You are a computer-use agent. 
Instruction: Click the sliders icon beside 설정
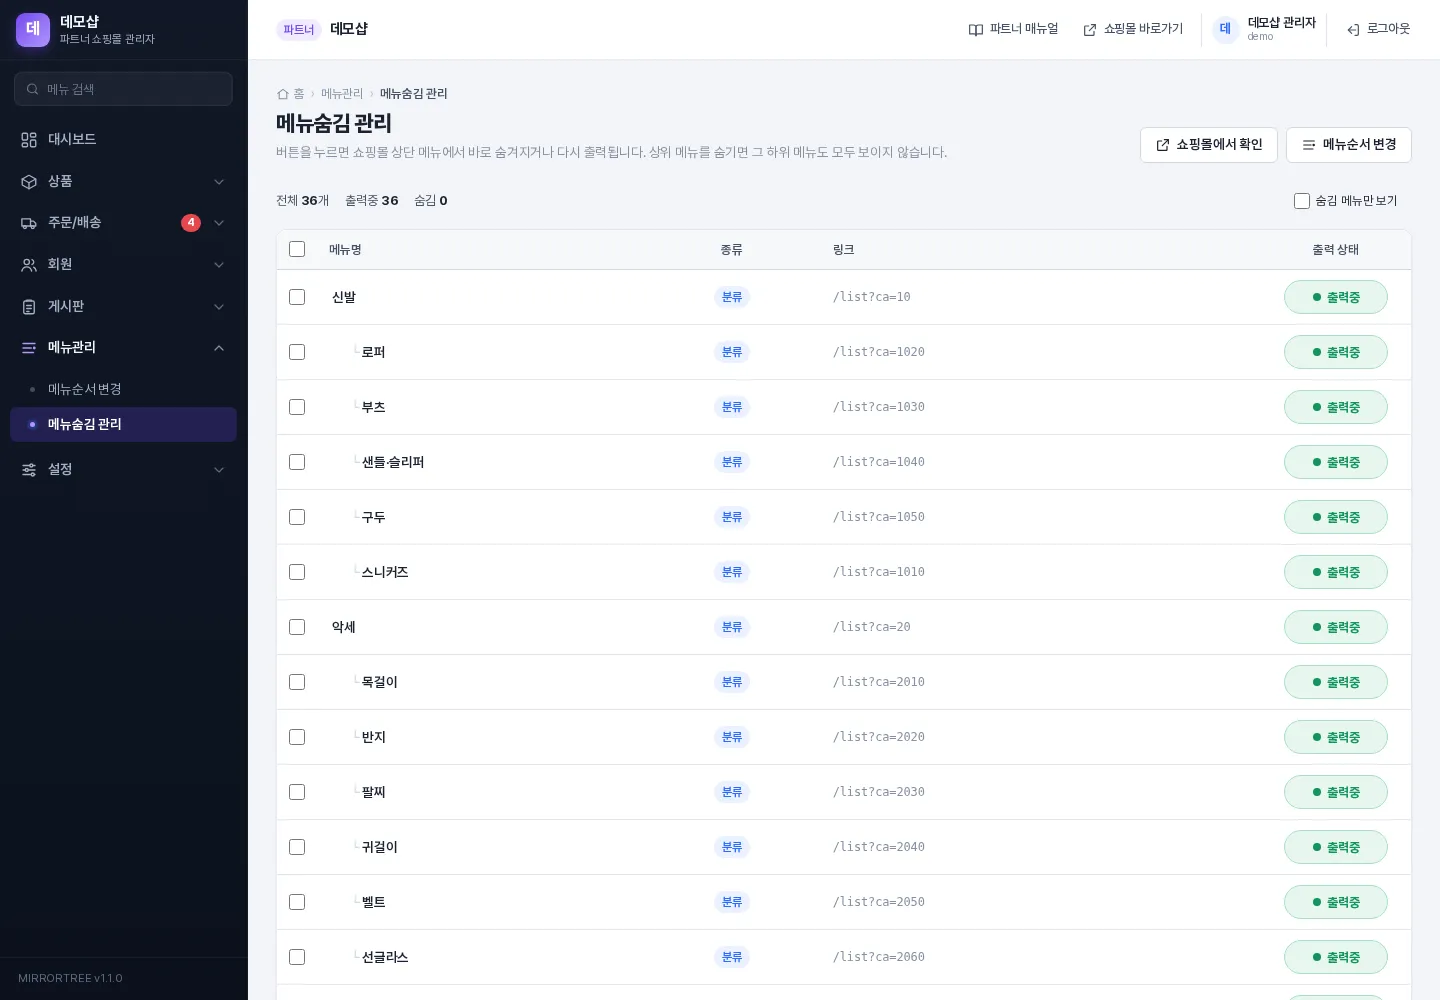(29, 470)
